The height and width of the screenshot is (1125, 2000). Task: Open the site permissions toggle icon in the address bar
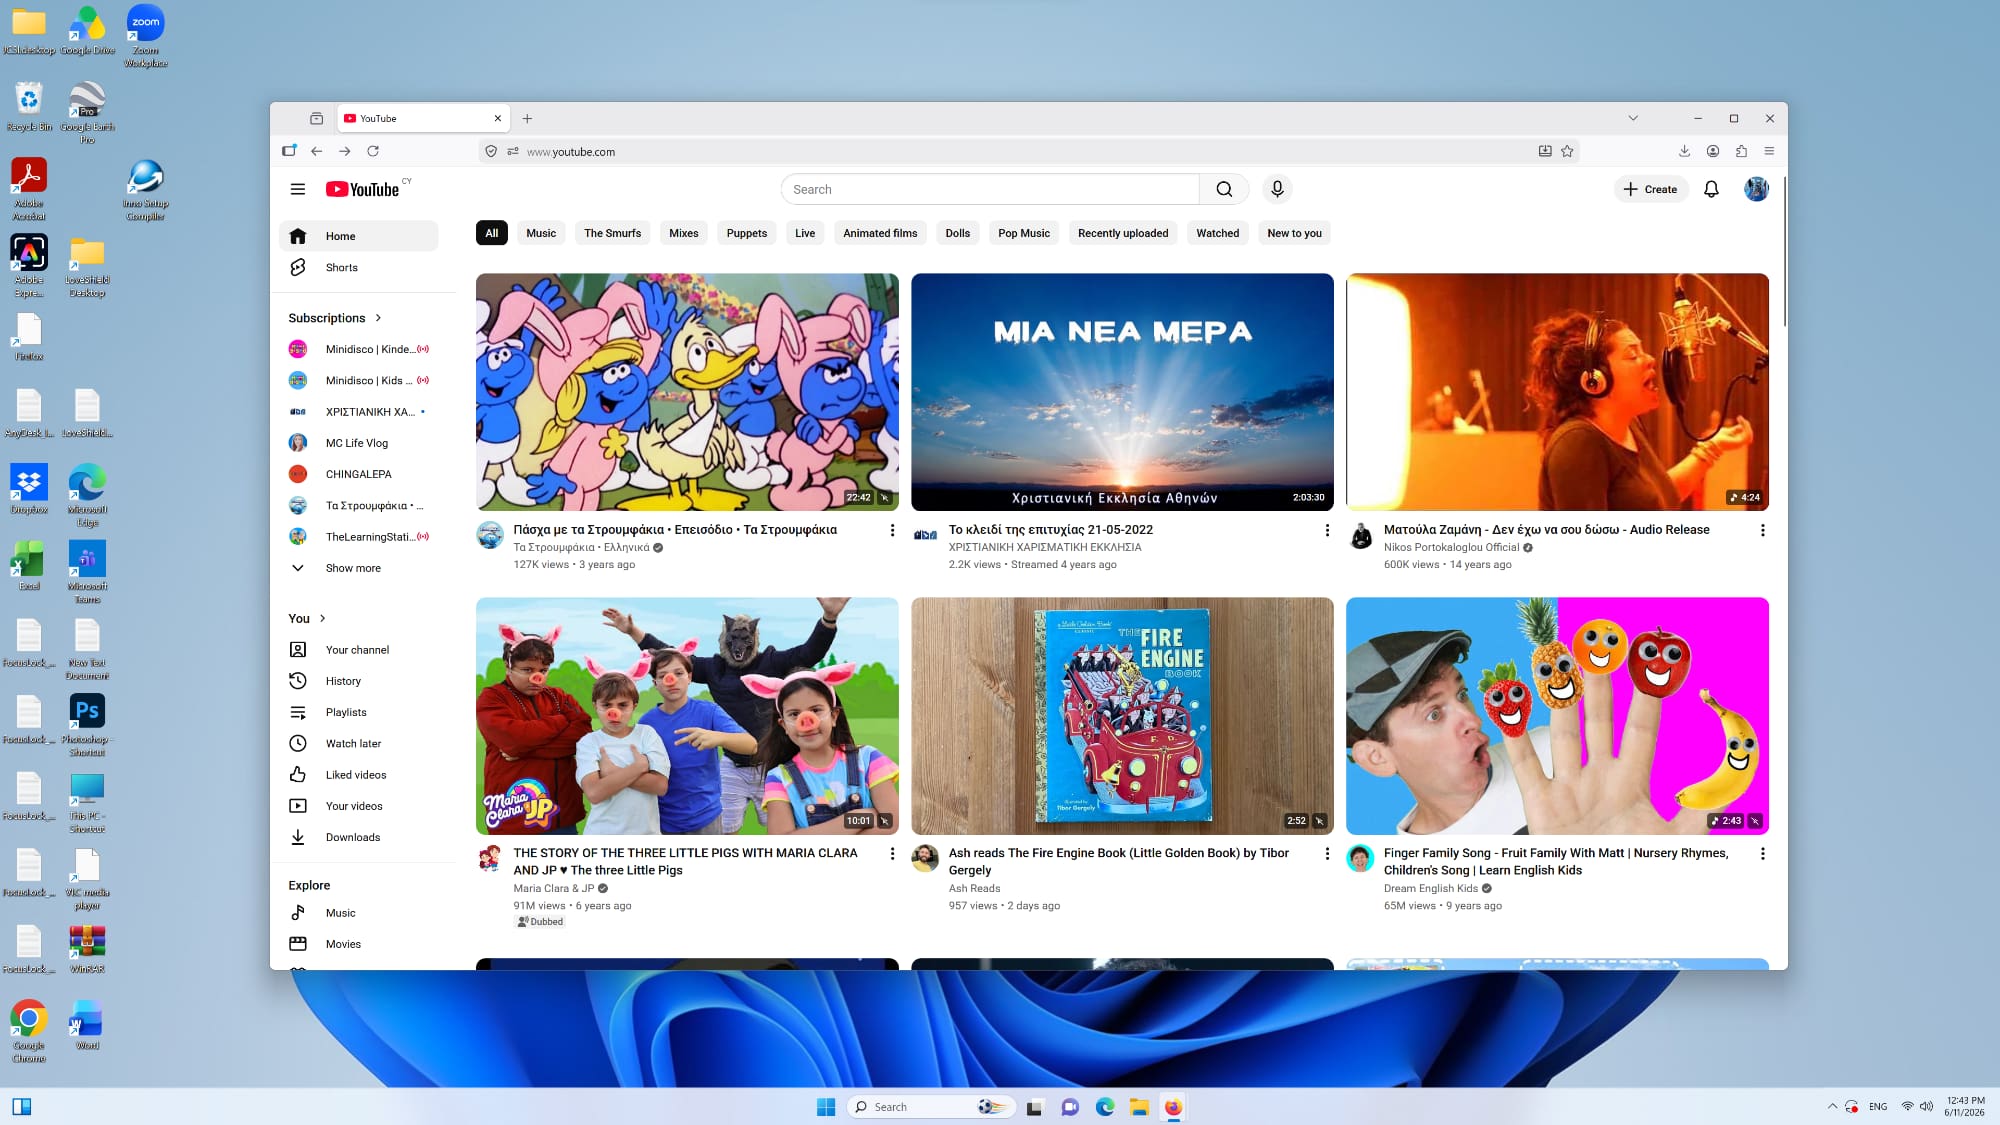(513, 151)
